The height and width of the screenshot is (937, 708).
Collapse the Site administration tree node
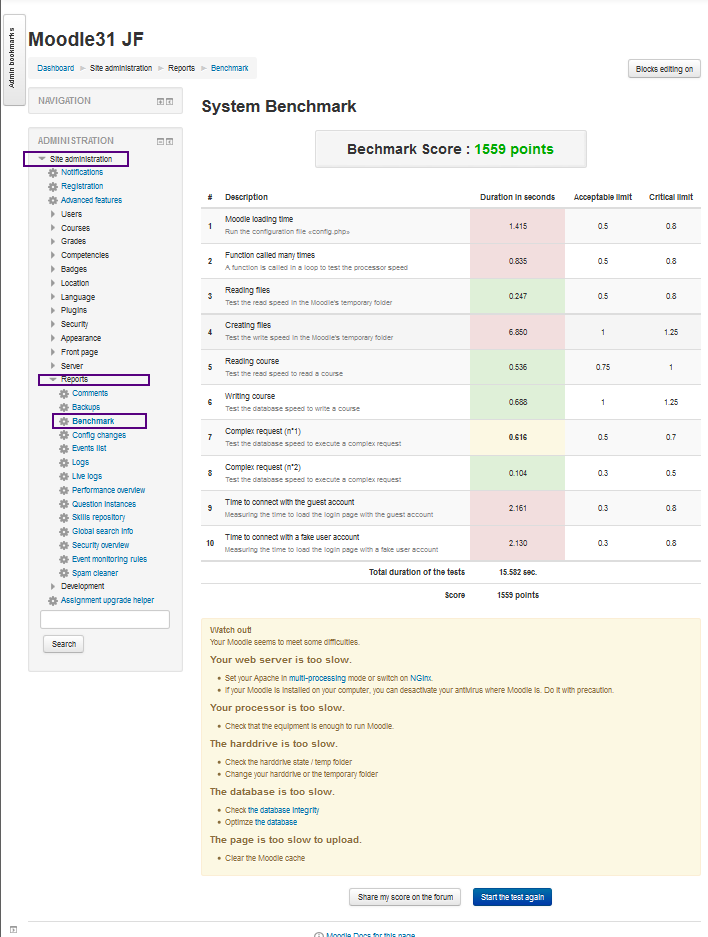click(42, 159)
